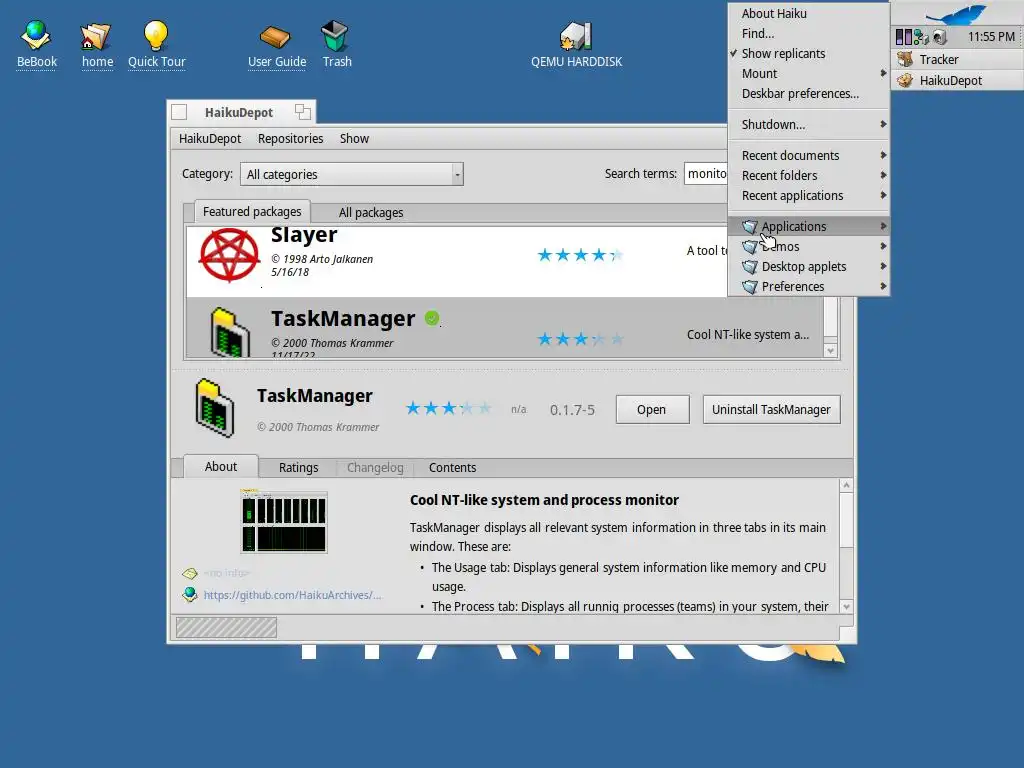This screenshot has height=768, width=1024.
Task: Switch to Featured packages tab
Action: click(252, 212)
